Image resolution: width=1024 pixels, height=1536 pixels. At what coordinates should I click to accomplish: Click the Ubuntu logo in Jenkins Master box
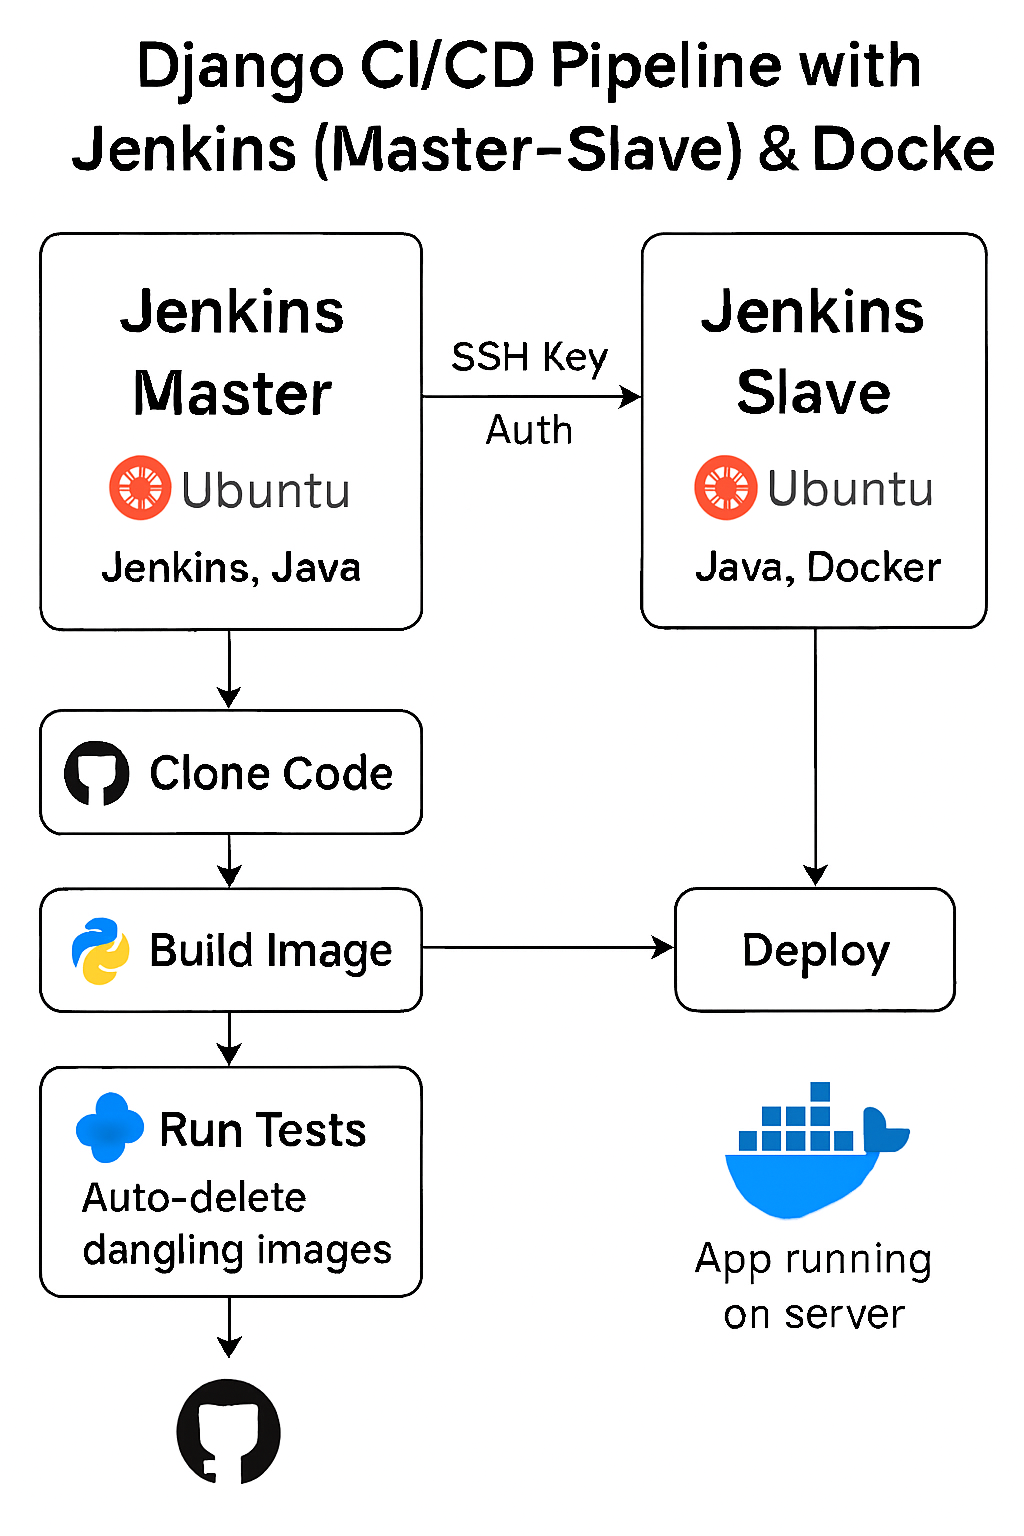tap(140, 488)
